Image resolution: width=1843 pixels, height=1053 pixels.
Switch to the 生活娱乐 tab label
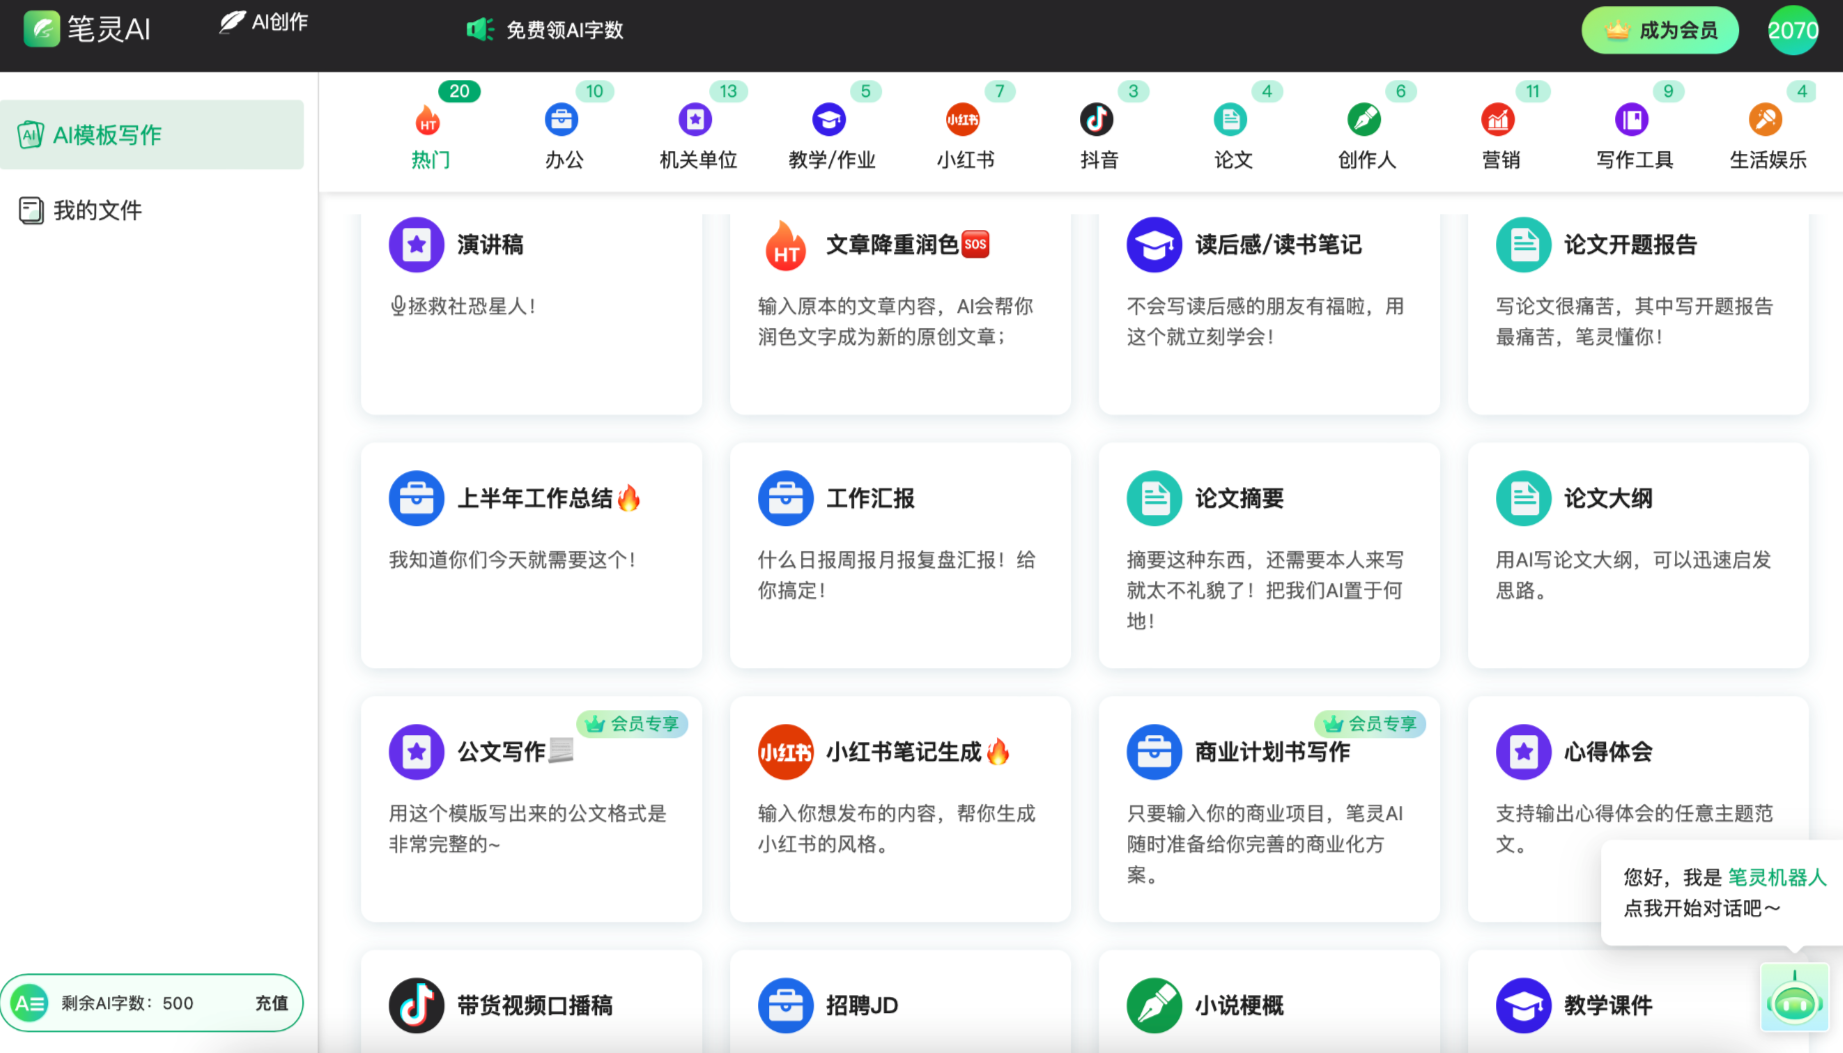[1768, 160]
